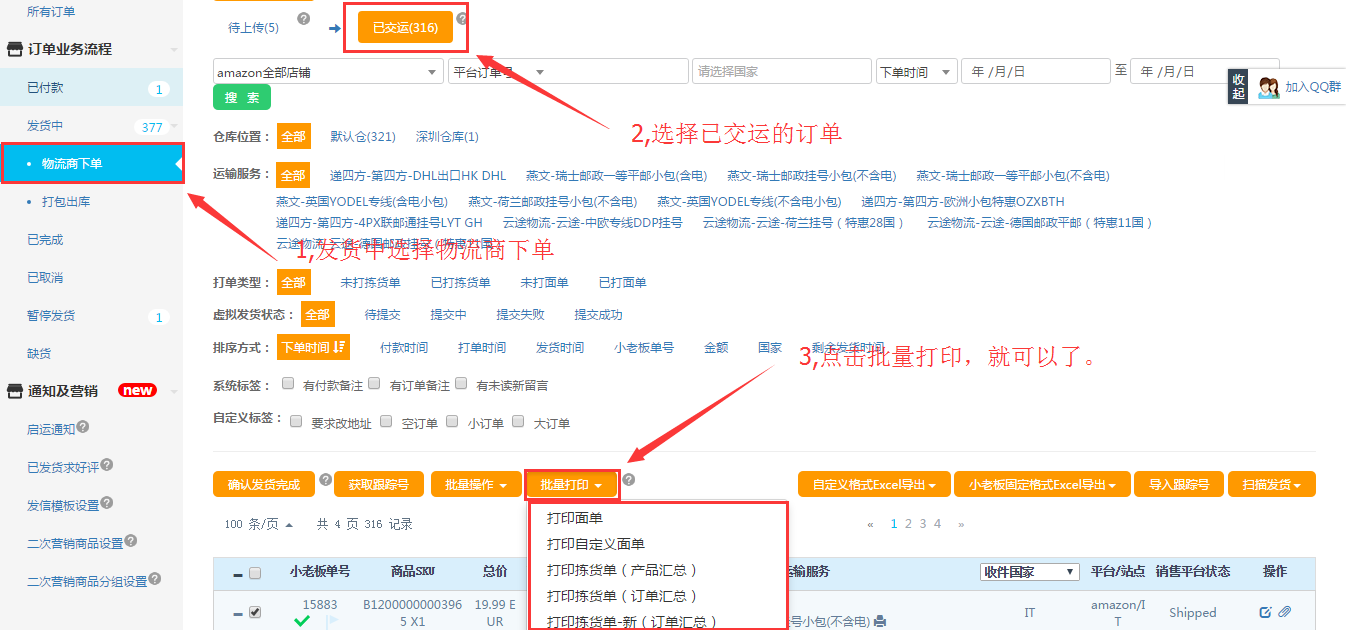Click the 请选择国家 country input field

(x=781, y=72)
